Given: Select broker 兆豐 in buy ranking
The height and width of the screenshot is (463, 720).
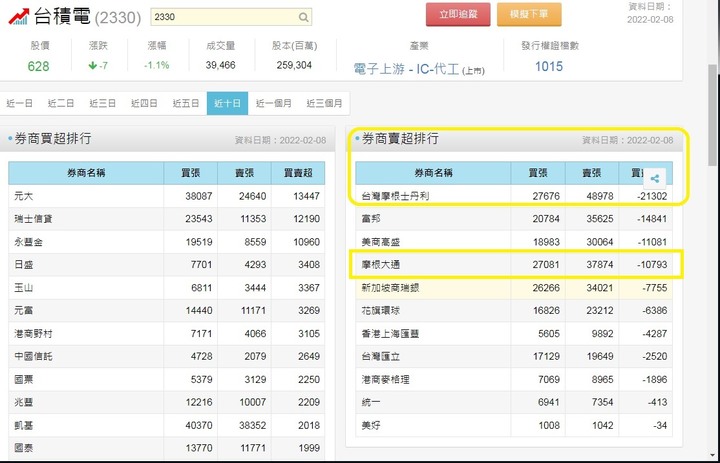Looking at the screenshot, I should click(x=23, y=402).
